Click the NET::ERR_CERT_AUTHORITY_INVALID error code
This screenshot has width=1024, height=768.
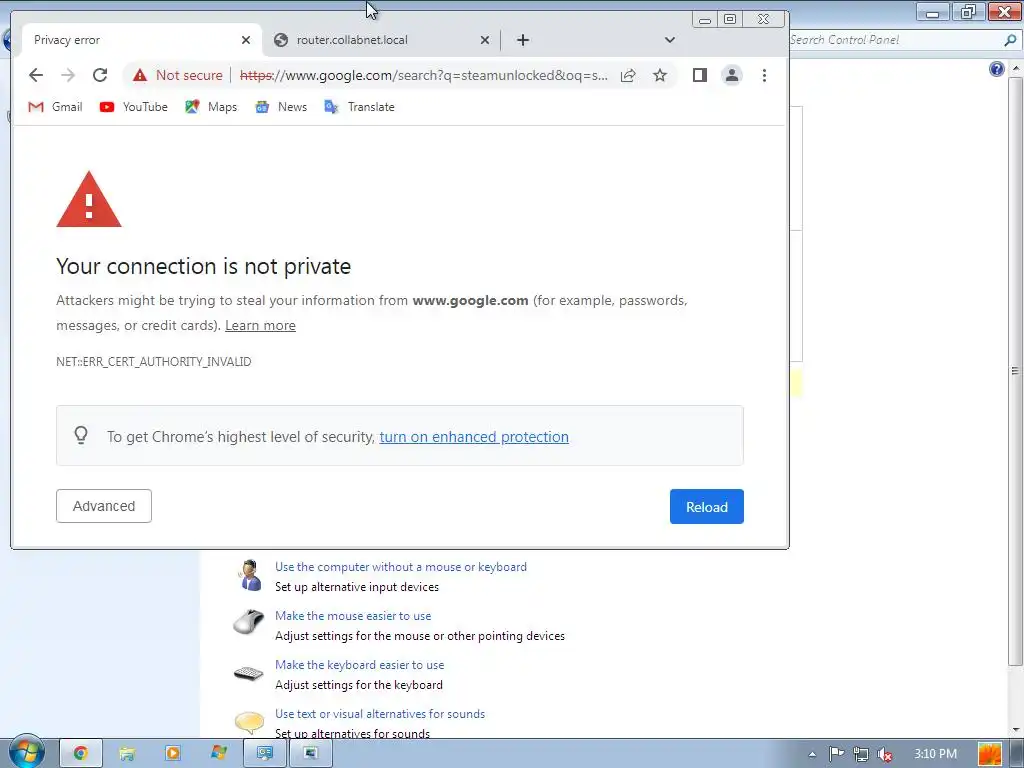(x=153, y=361)
